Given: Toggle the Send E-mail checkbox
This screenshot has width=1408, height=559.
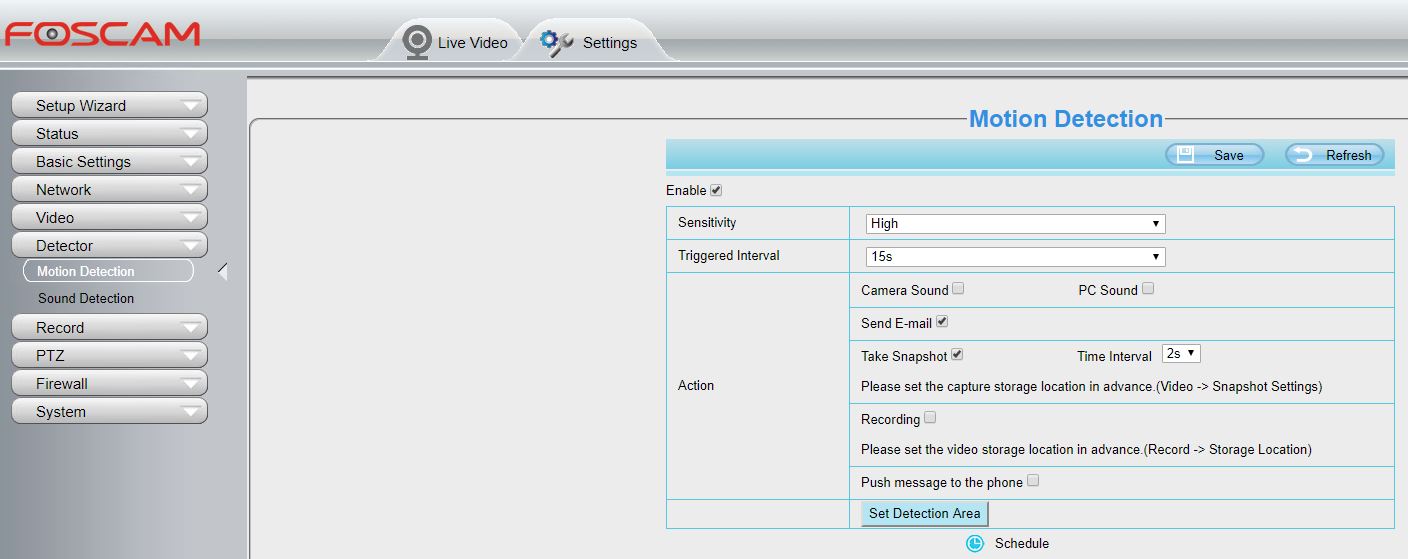Looking at the screenshot, I should pyautogui.click(x=942, y=322).
